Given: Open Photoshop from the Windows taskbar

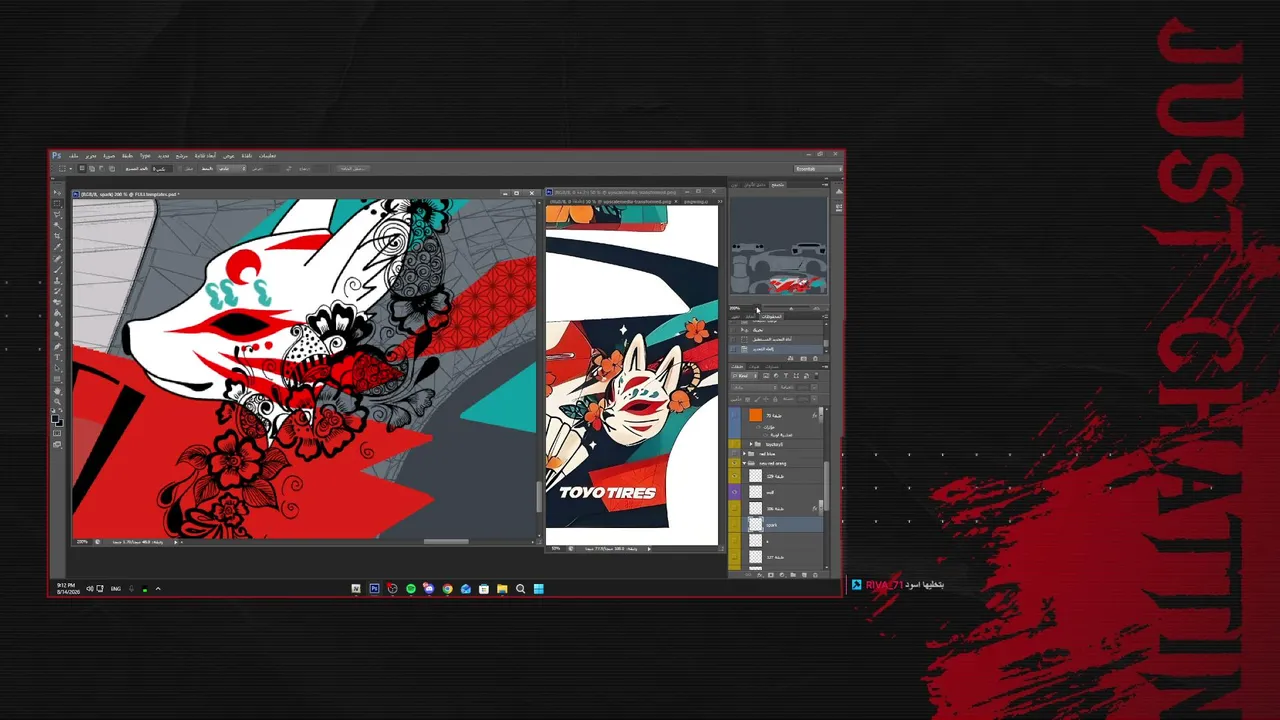Looking at the screenshot, I should [375, 589].
